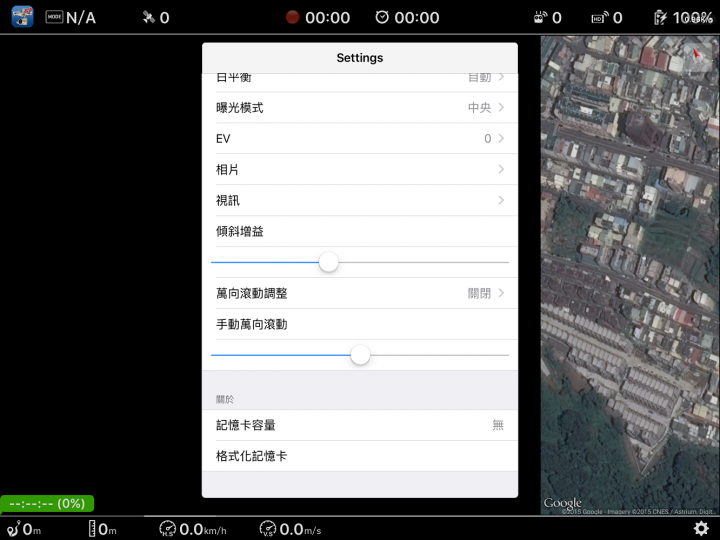Open the 視訊 video settings
Viewport: 720px width, 540px height.
point(360,200)
